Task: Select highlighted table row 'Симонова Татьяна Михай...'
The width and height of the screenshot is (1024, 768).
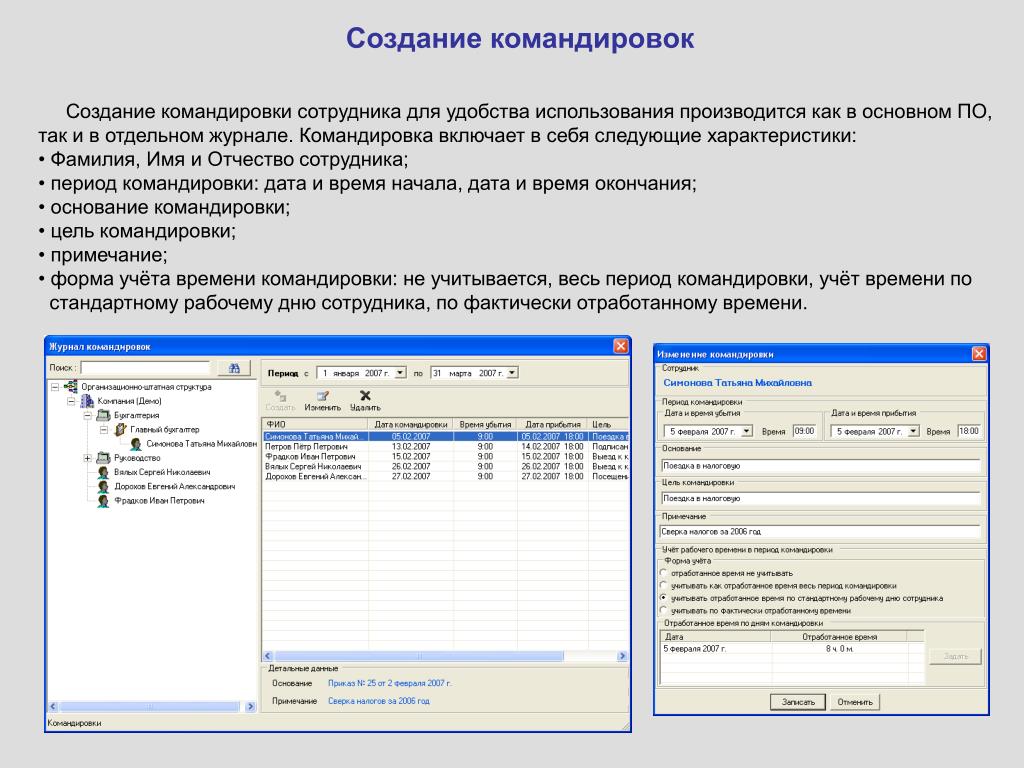Action: tap(445, 436)
